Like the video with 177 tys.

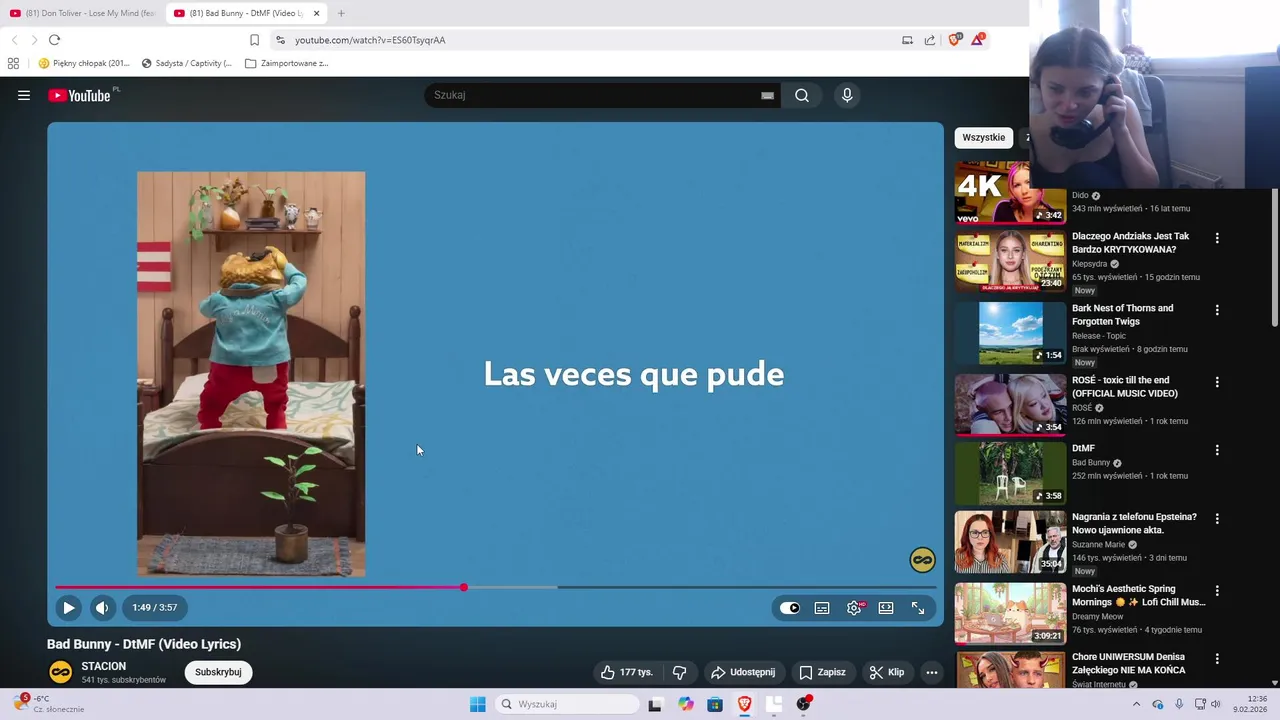pyautogui.click(x=627, y=672)
